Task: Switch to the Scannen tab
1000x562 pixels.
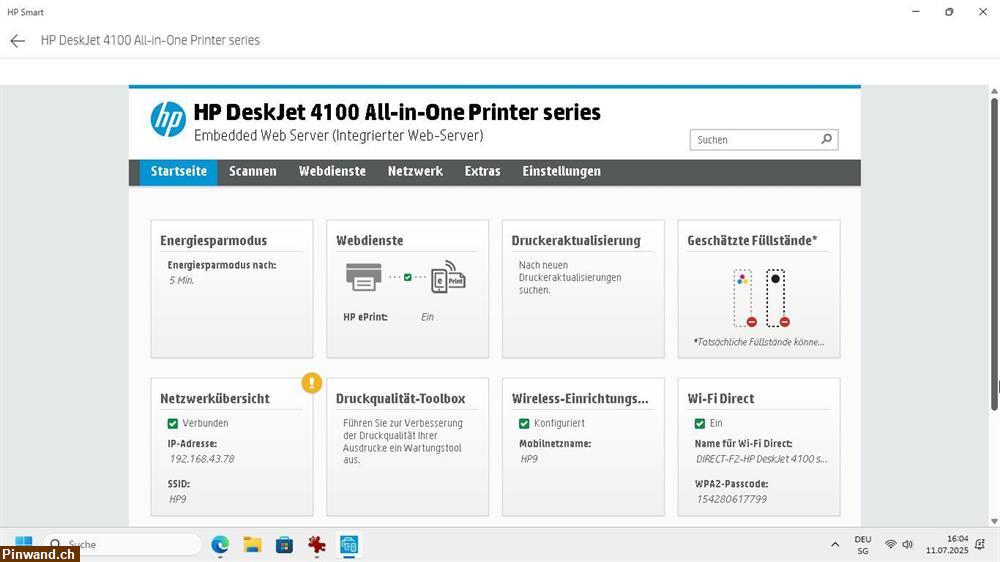Action: point(253,172)
